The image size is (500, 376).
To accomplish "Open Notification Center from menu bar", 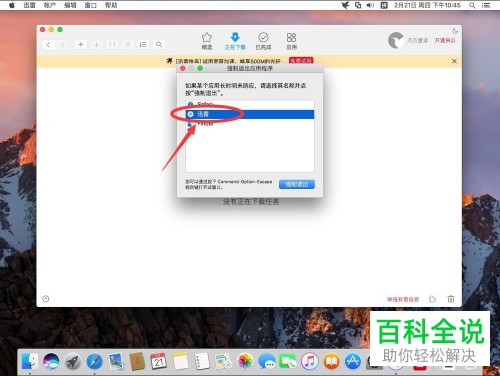I will click(x=486, y=5).
